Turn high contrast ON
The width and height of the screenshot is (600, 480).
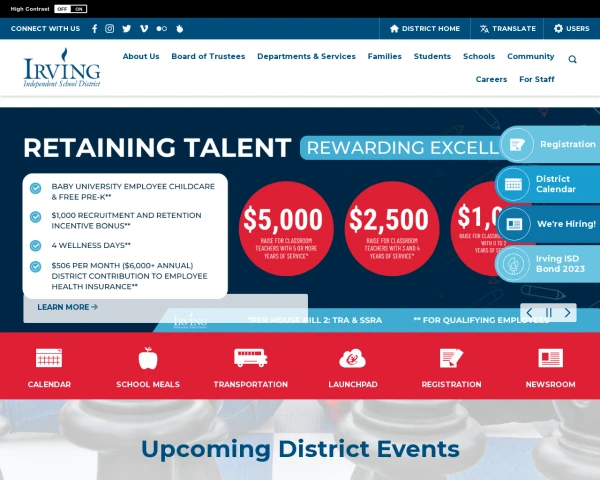click(x=79, y=9)
